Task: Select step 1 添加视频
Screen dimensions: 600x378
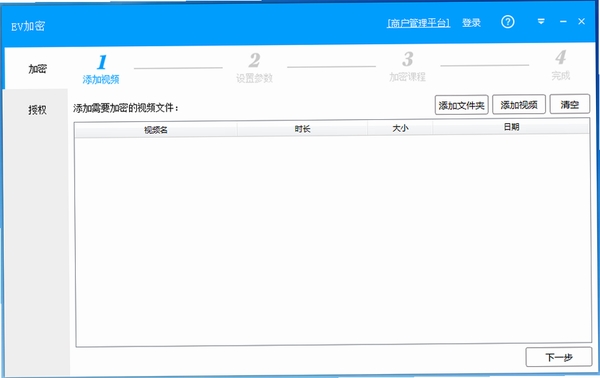Action: pos(101,69)
